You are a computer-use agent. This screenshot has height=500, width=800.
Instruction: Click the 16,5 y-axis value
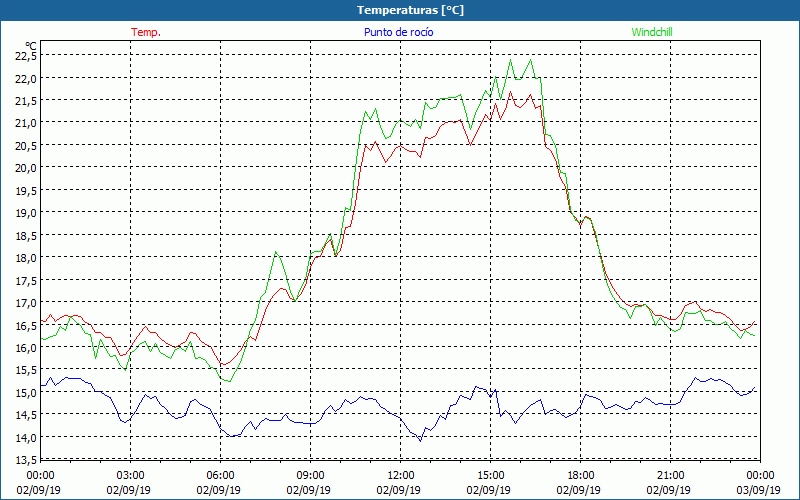[x=27, y=325]
